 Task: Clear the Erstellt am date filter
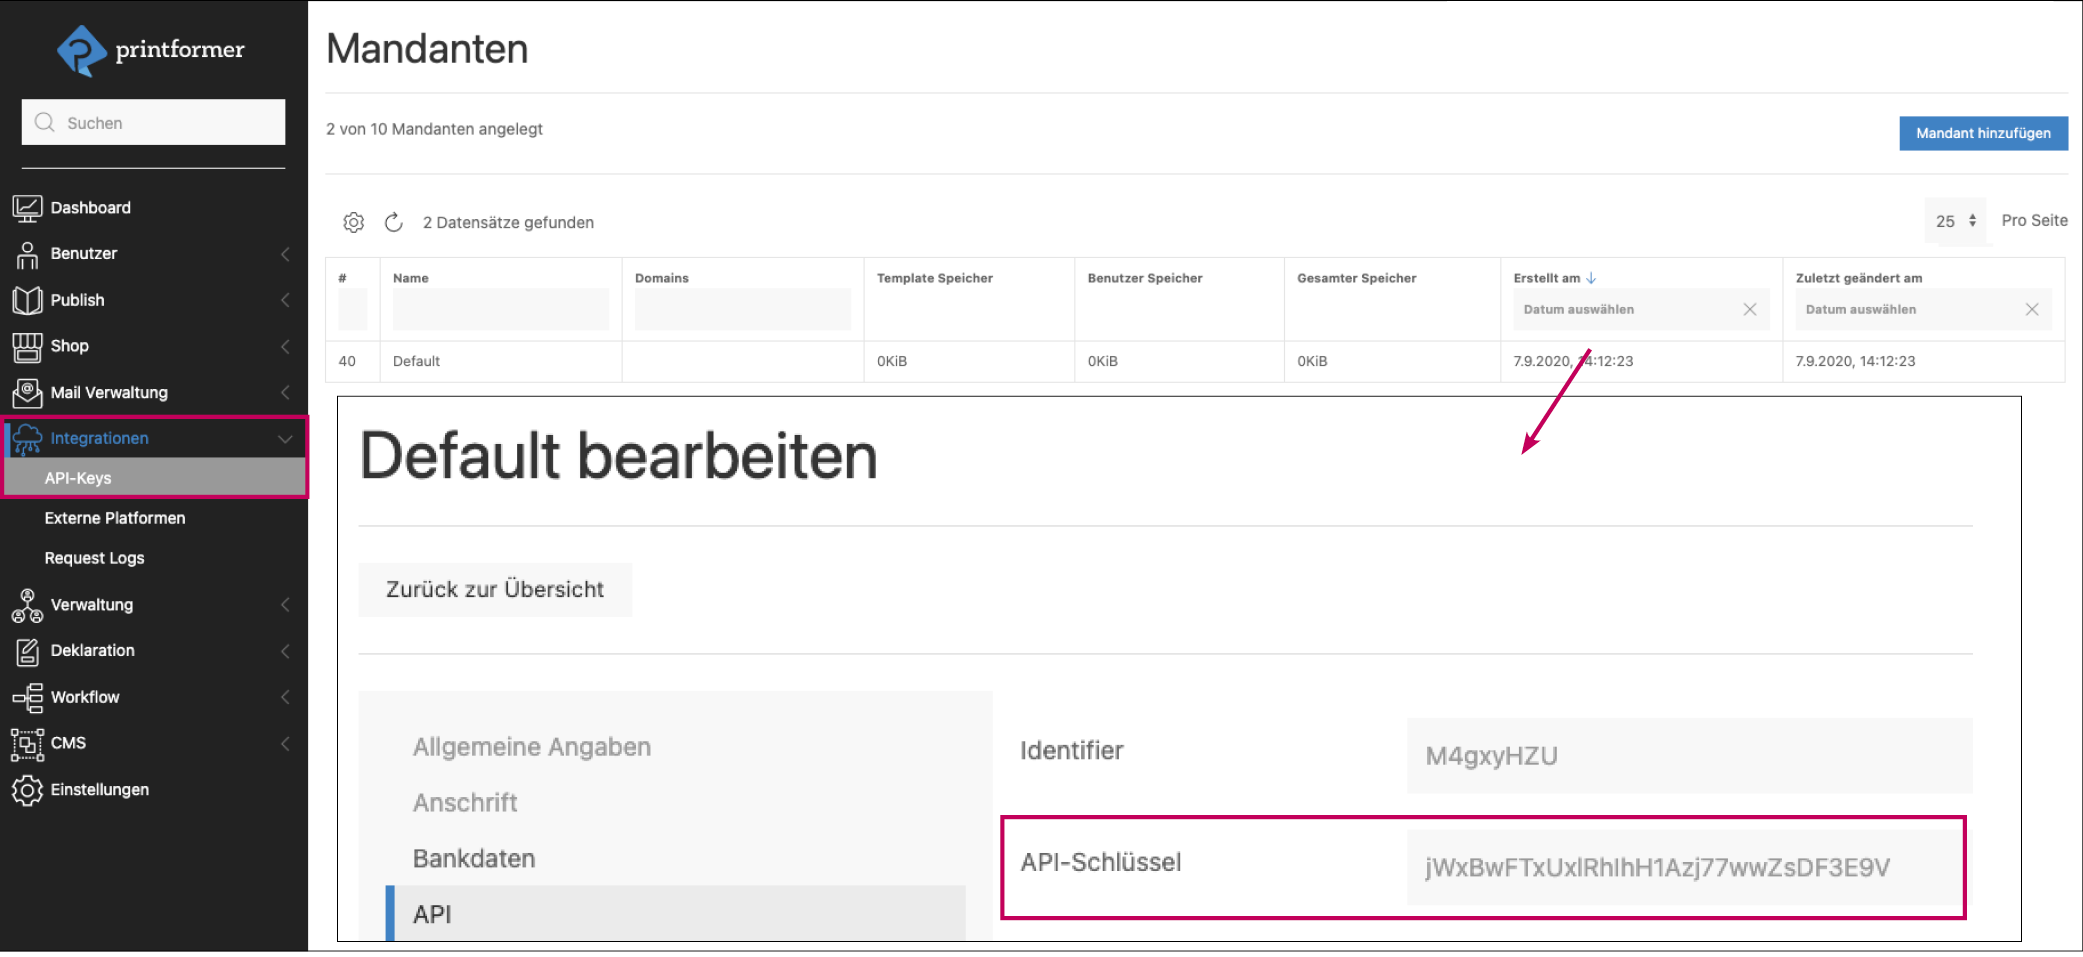1750,309
